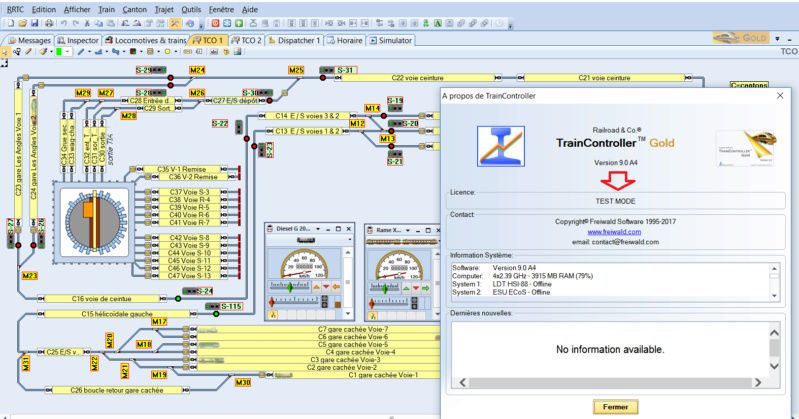Click the locomotive icon in Diesel G 20 window
Image resolution: width=799 pixels, height=419 pixels.
305,240
